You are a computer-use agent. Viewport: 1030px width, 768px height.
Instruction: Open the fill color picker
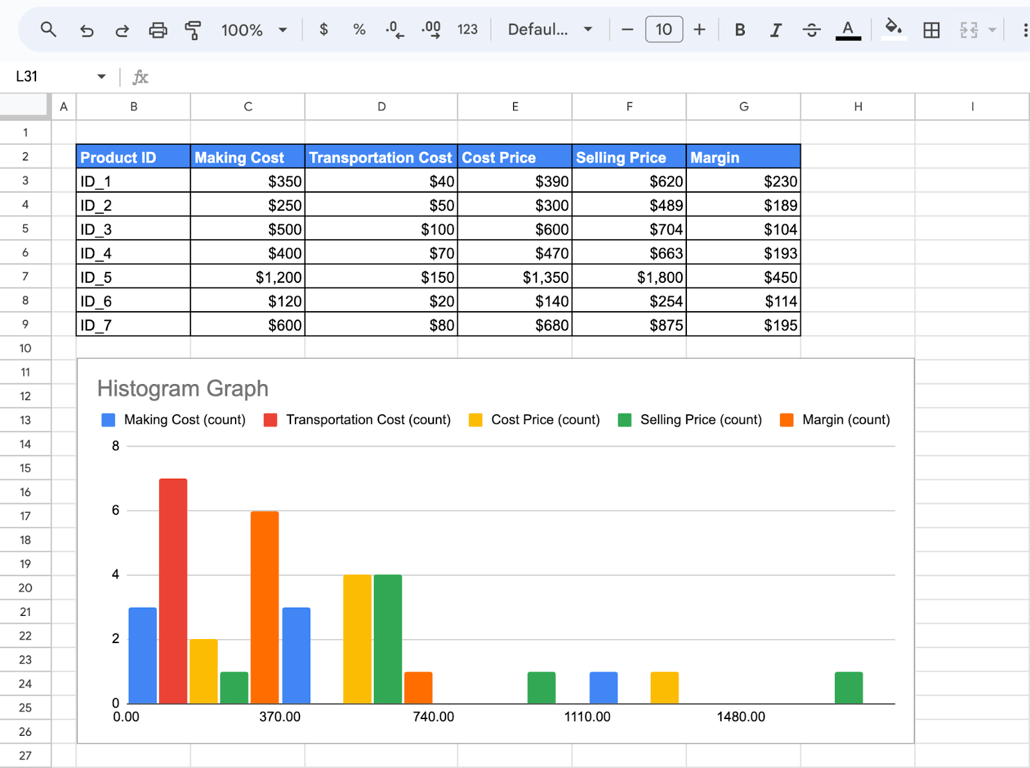893,29
